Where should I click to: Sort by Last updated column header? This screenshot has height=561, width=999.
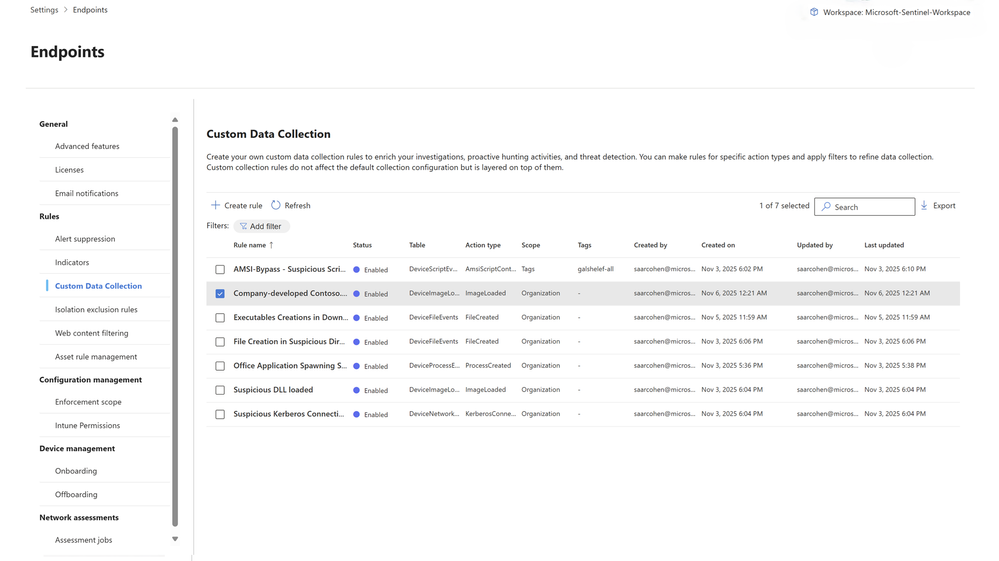(884, 245)
